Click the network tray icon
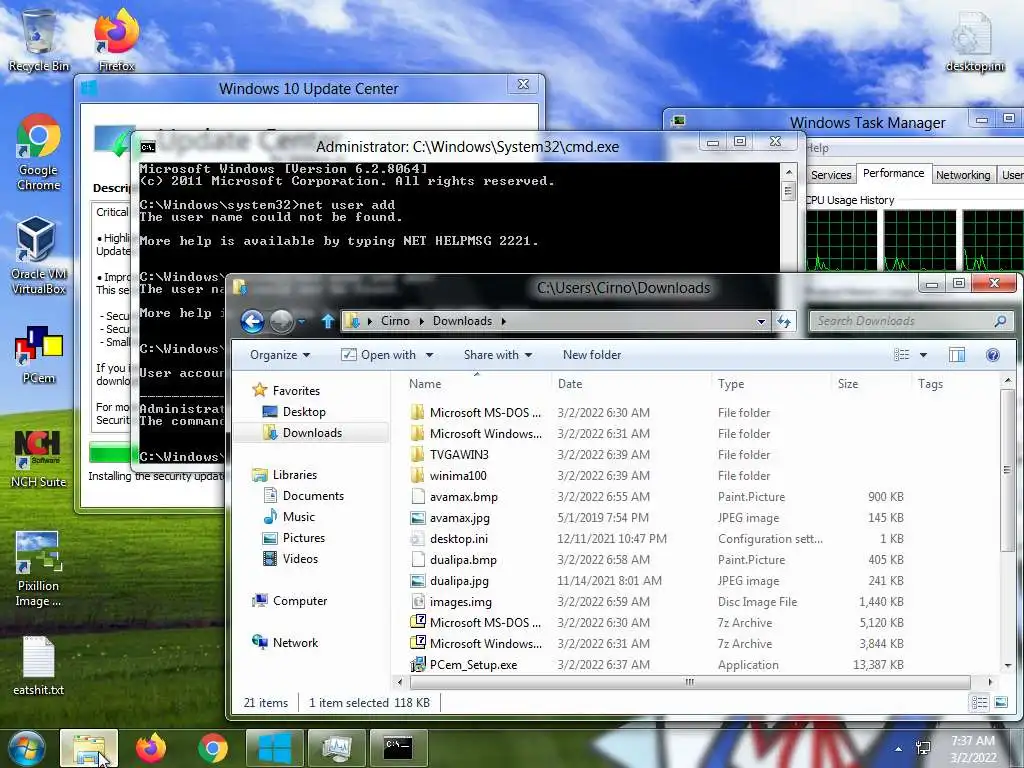Screen dimensions: 1024x768 [923, 748]
